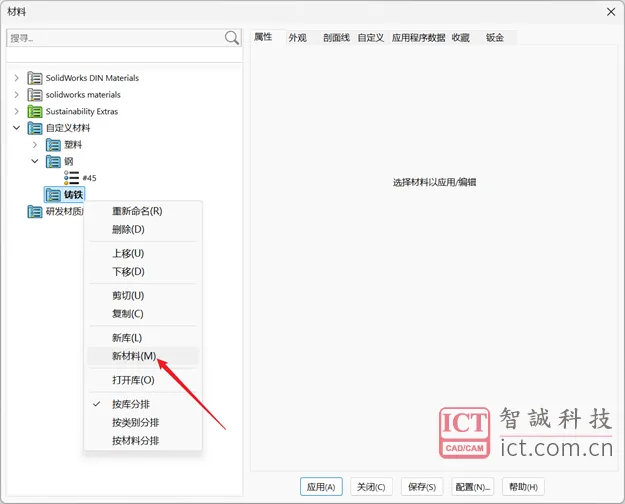The image size is (625, 504).
Task: Click the search magnifier icon
Action: (232, 38)
